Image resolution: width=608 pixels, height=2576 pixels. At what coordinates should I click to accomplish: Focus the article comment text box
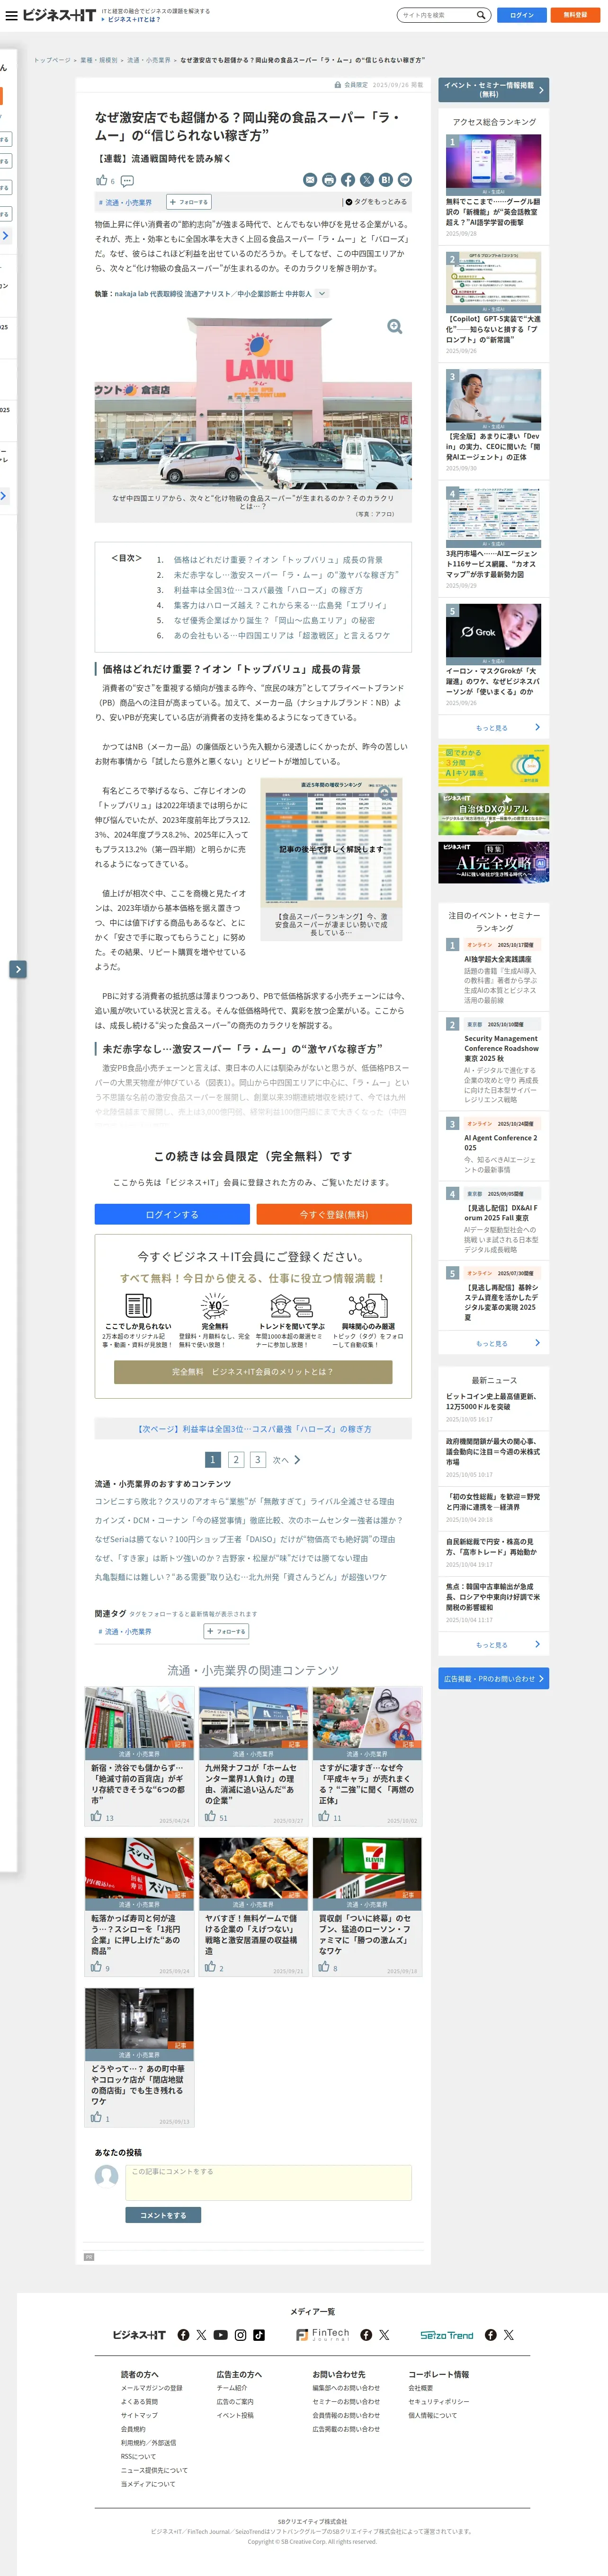[x=268, y=2182]
